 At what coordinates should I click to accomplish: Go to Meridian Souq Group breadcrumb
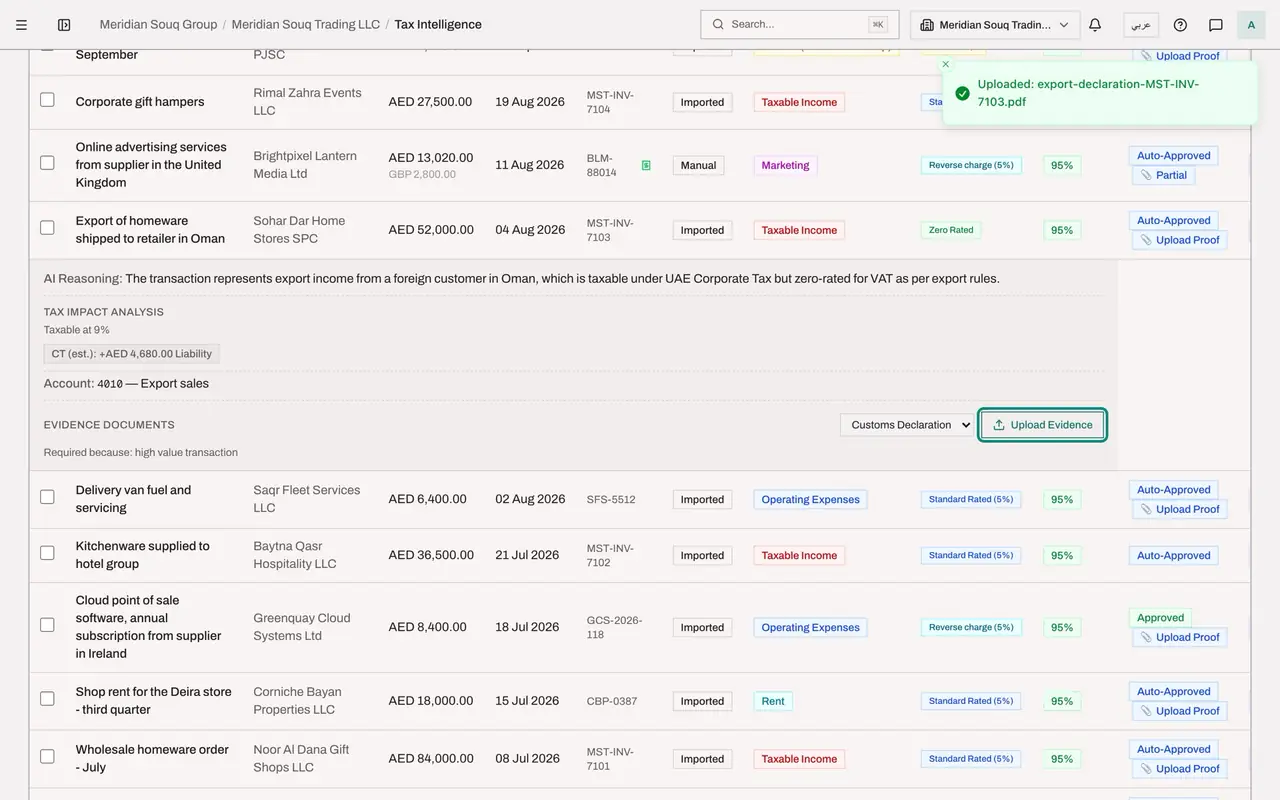(x=158, y=25)
